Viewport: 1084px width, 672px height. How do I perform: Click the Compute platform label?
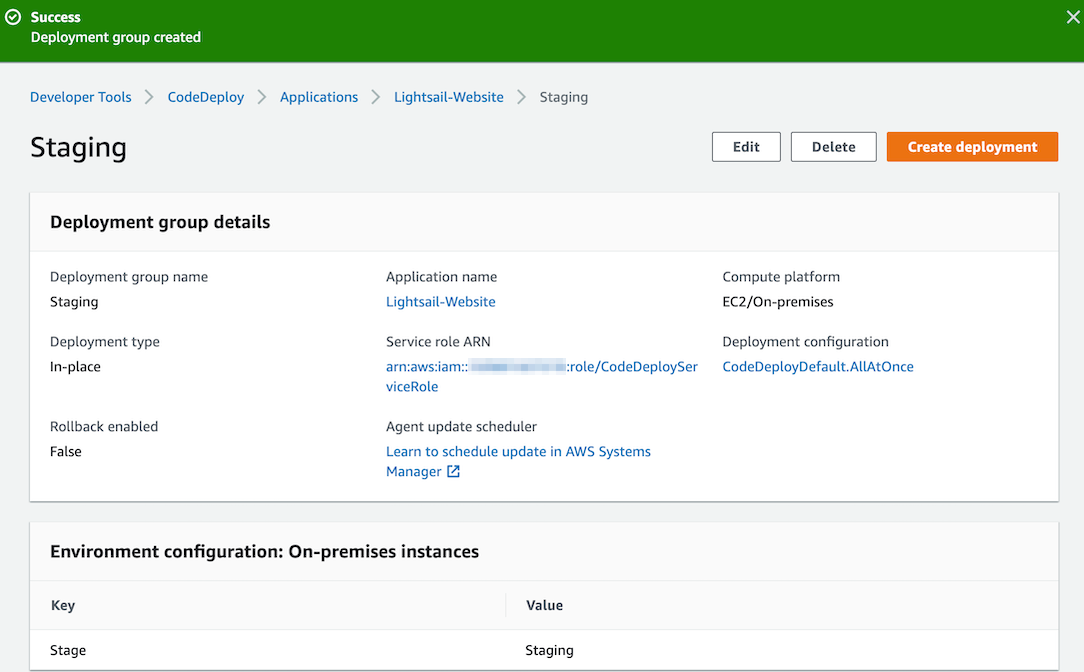(781, 277)
